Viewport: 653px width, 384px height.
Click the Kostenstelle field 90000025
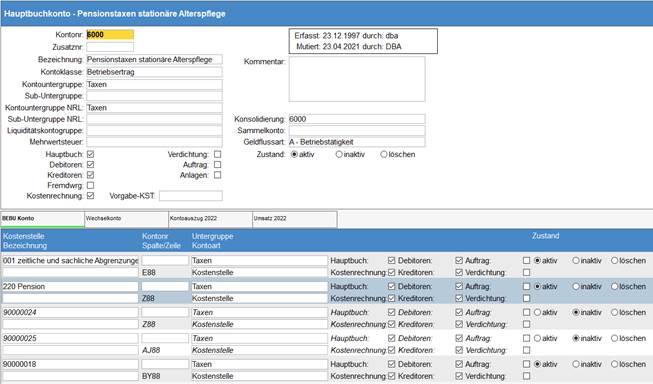[x=70, y=338]
